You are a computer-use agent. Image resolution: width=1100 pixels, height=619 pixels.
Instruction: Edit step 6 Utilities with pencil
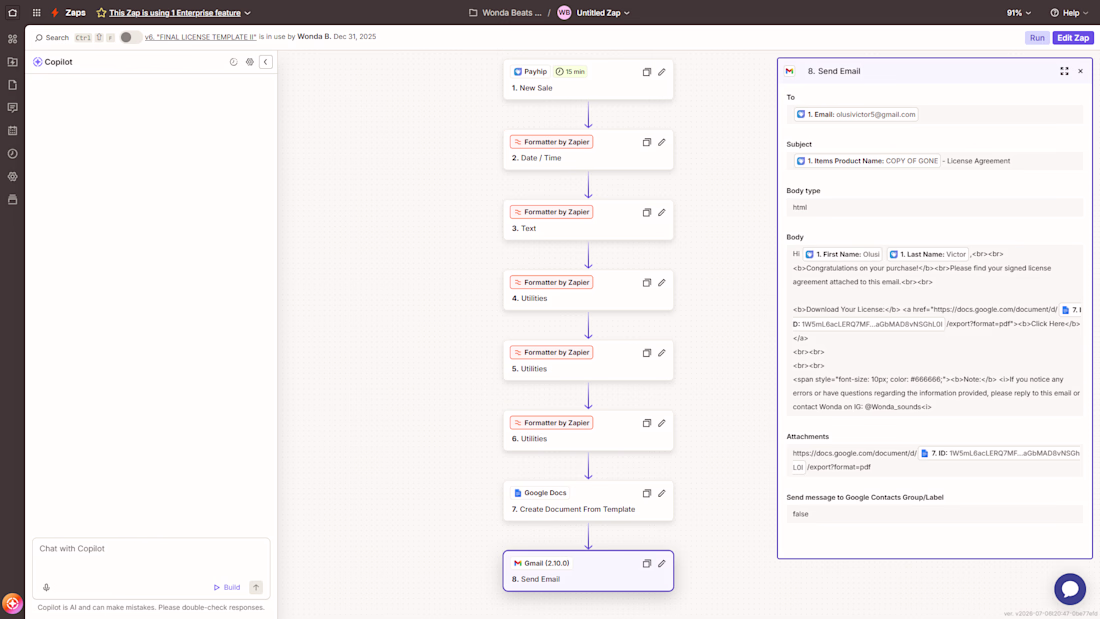click(662, 422)
